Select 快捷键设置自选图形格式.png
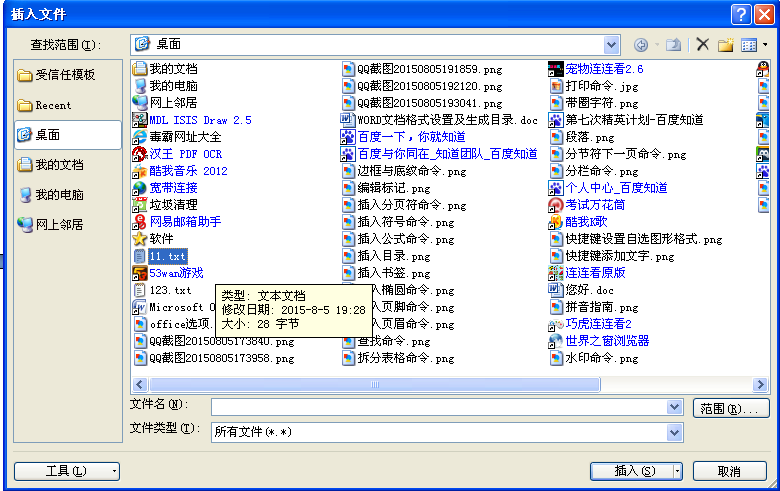 click(636, 238)
